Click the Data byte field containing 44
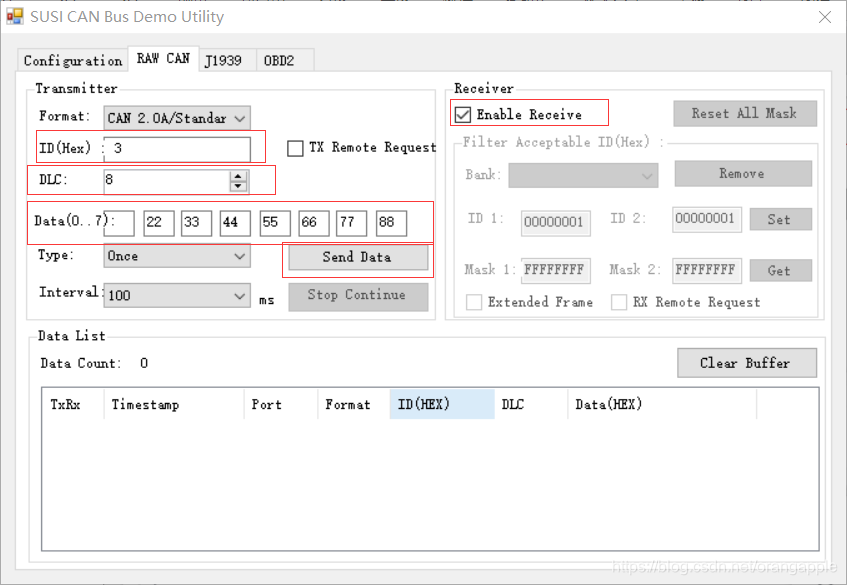 [235, 223]
